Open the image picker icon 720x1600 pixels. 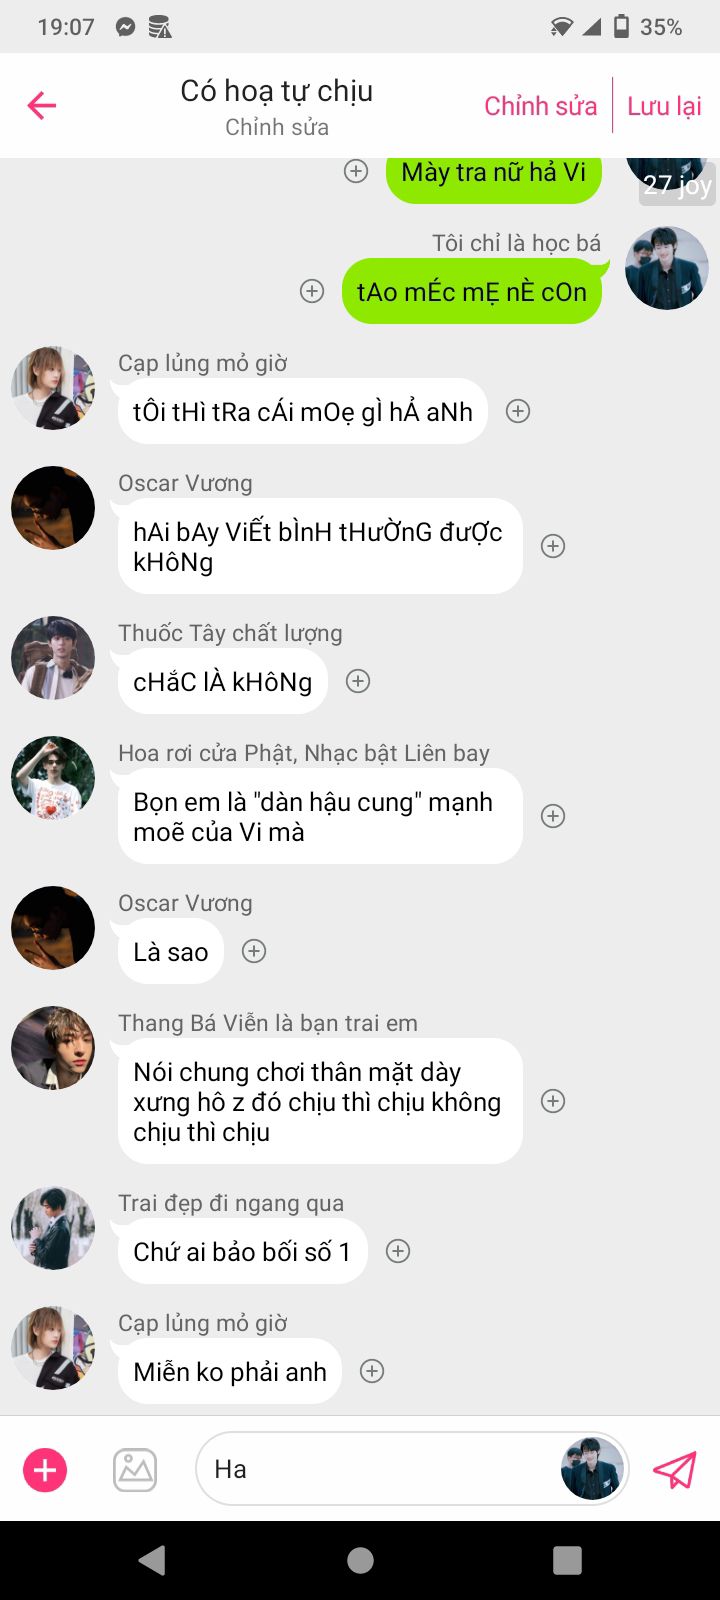click(x=135, y=1470)
